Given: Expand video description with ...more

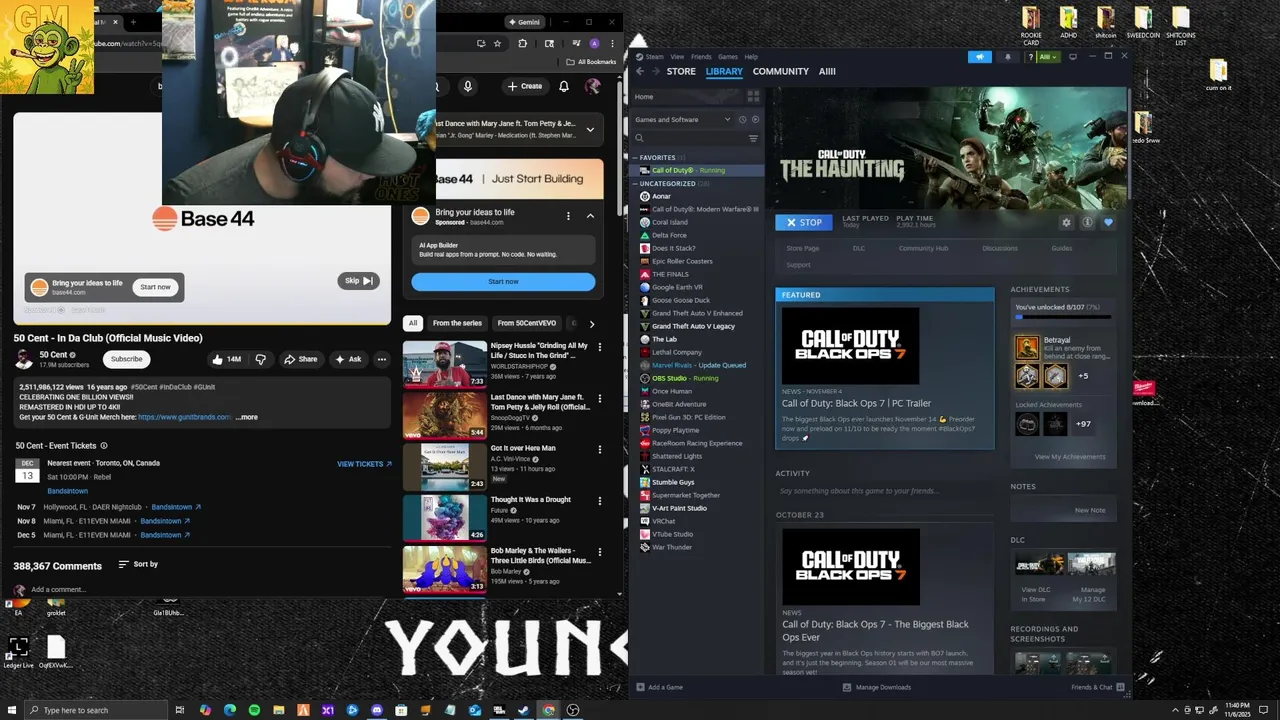Looking at the screenshot, I should [x=246, y=417].
